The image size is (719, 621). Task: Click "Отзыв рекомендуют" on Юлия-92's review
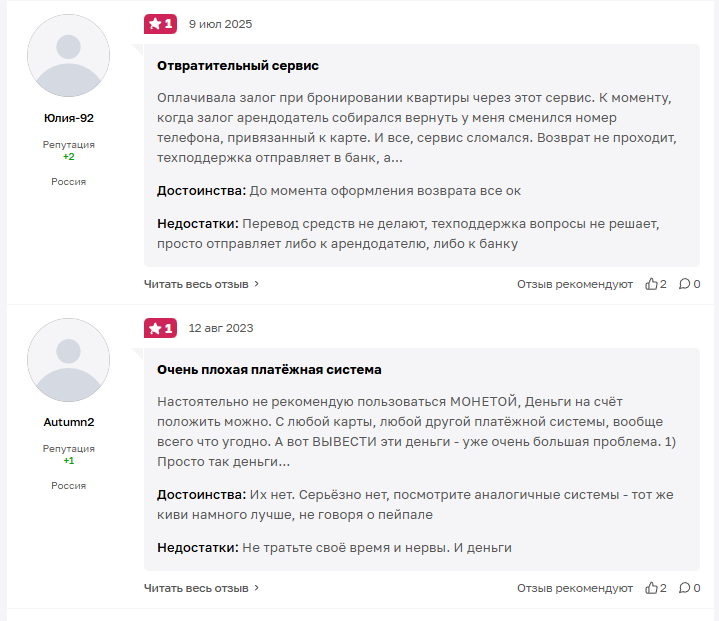point(574,284)
